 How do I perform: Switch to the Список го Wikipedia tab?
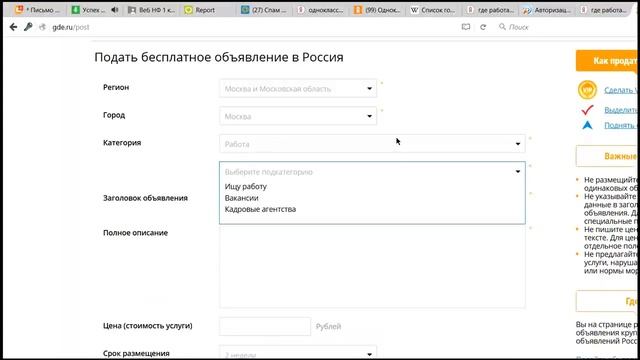(433, 10)
